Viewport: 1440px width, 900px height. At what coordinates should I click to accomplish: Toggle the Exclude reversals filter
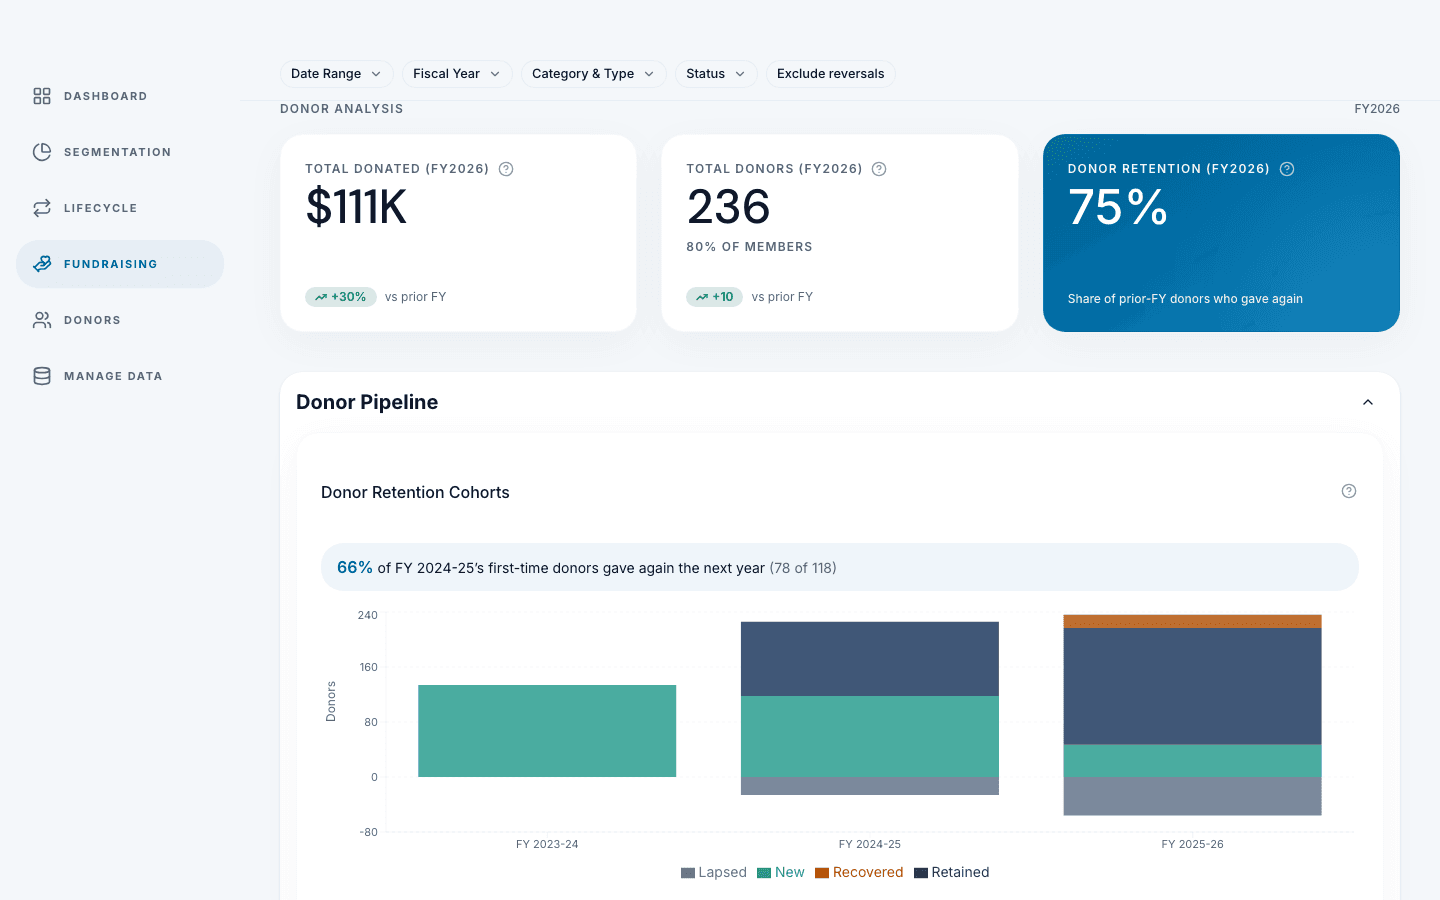point(830,74)
